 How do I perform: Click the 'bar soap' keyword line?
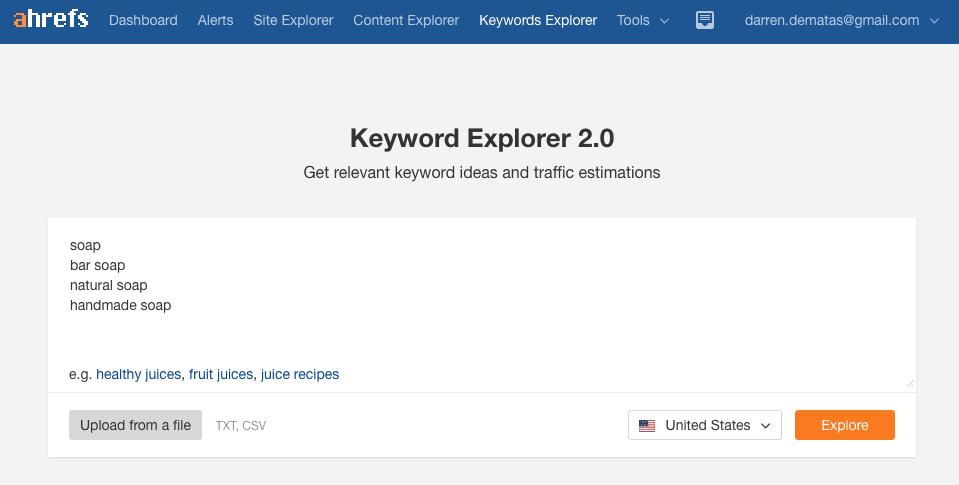pyautogui.click(x=97, y=265)
